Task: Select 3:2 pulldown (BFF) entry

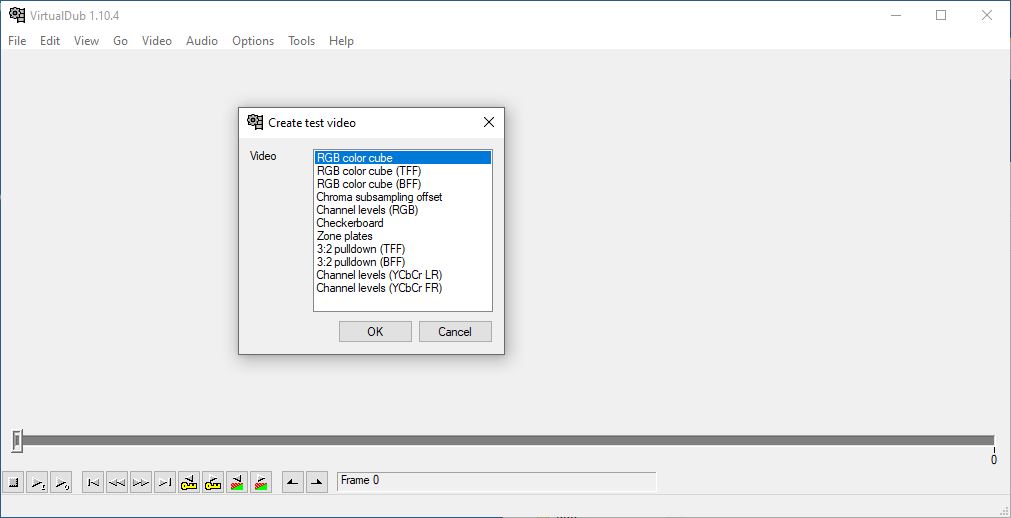Action: 403,262
